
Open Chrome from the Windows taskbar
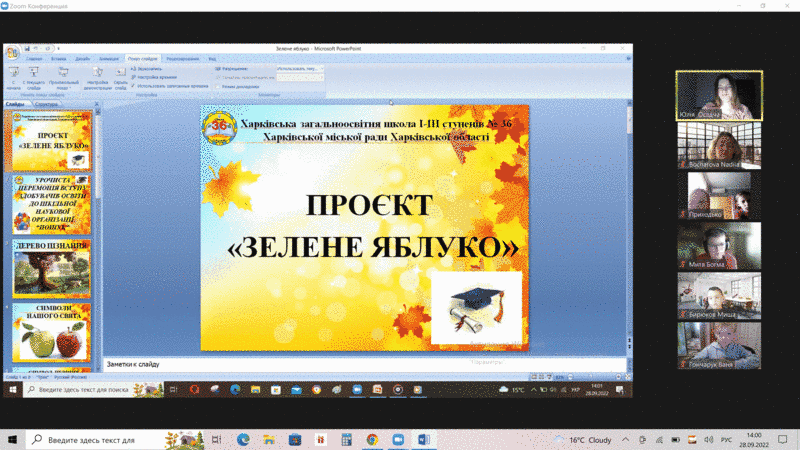click(x=372, y=439)
